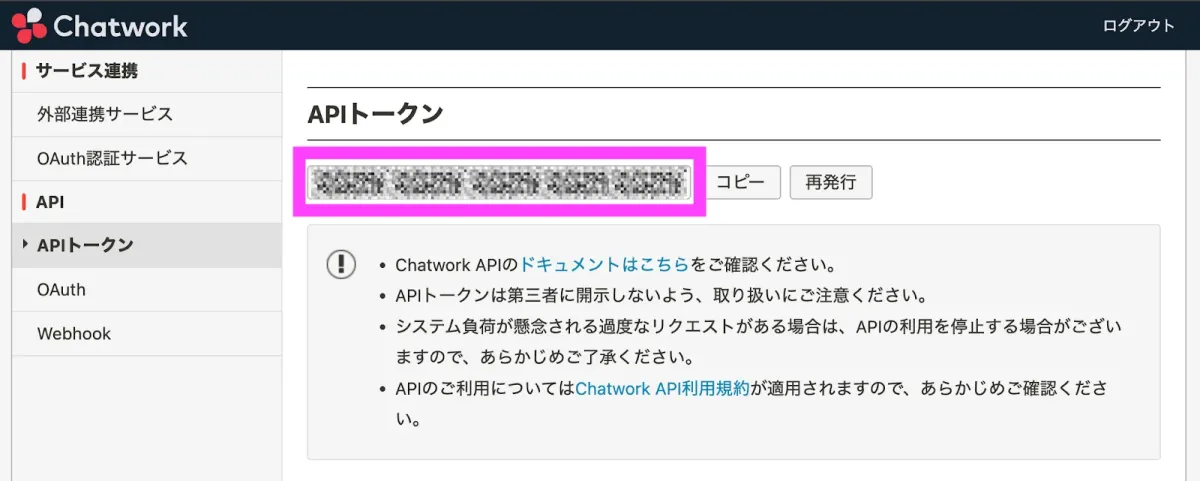
Task: Open the ドキュメントはこちら documentation link
Action: [x=605, y=265]
